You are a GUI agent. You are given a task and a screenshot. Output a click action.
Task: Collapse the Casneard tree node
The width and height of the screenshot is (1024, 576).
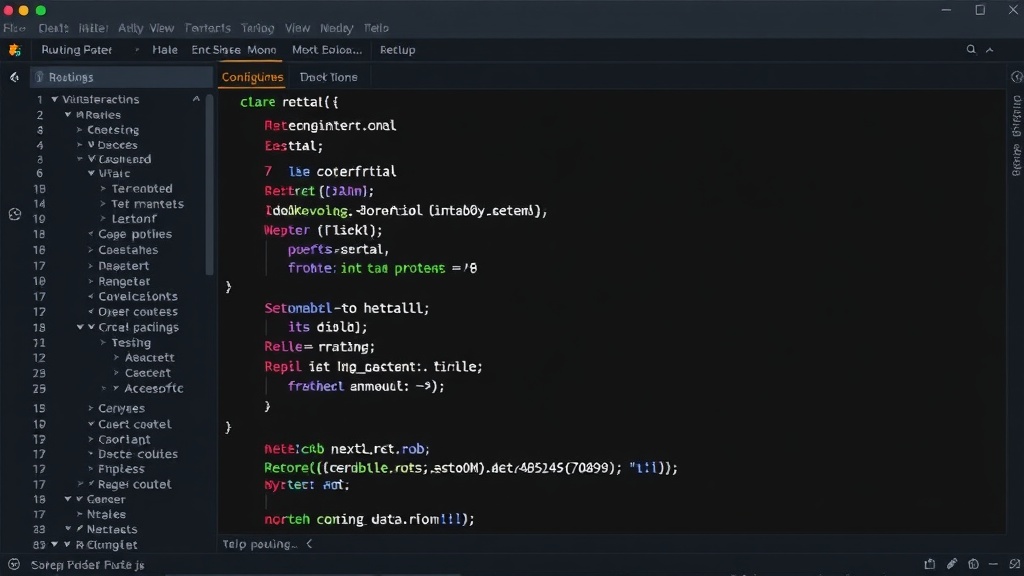tap(80, 159)
